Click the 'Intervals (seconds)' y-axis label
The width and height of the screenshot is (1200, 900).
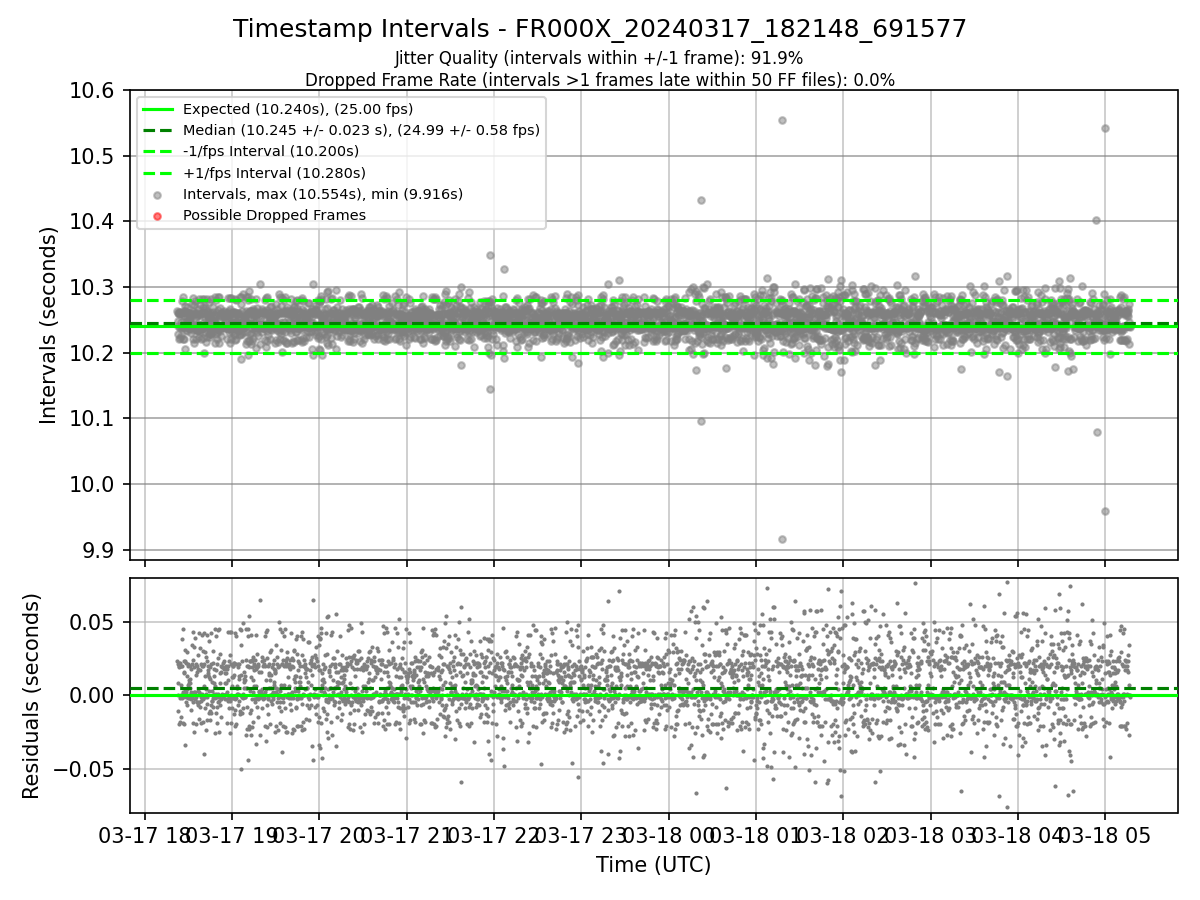tap(49, 325)
